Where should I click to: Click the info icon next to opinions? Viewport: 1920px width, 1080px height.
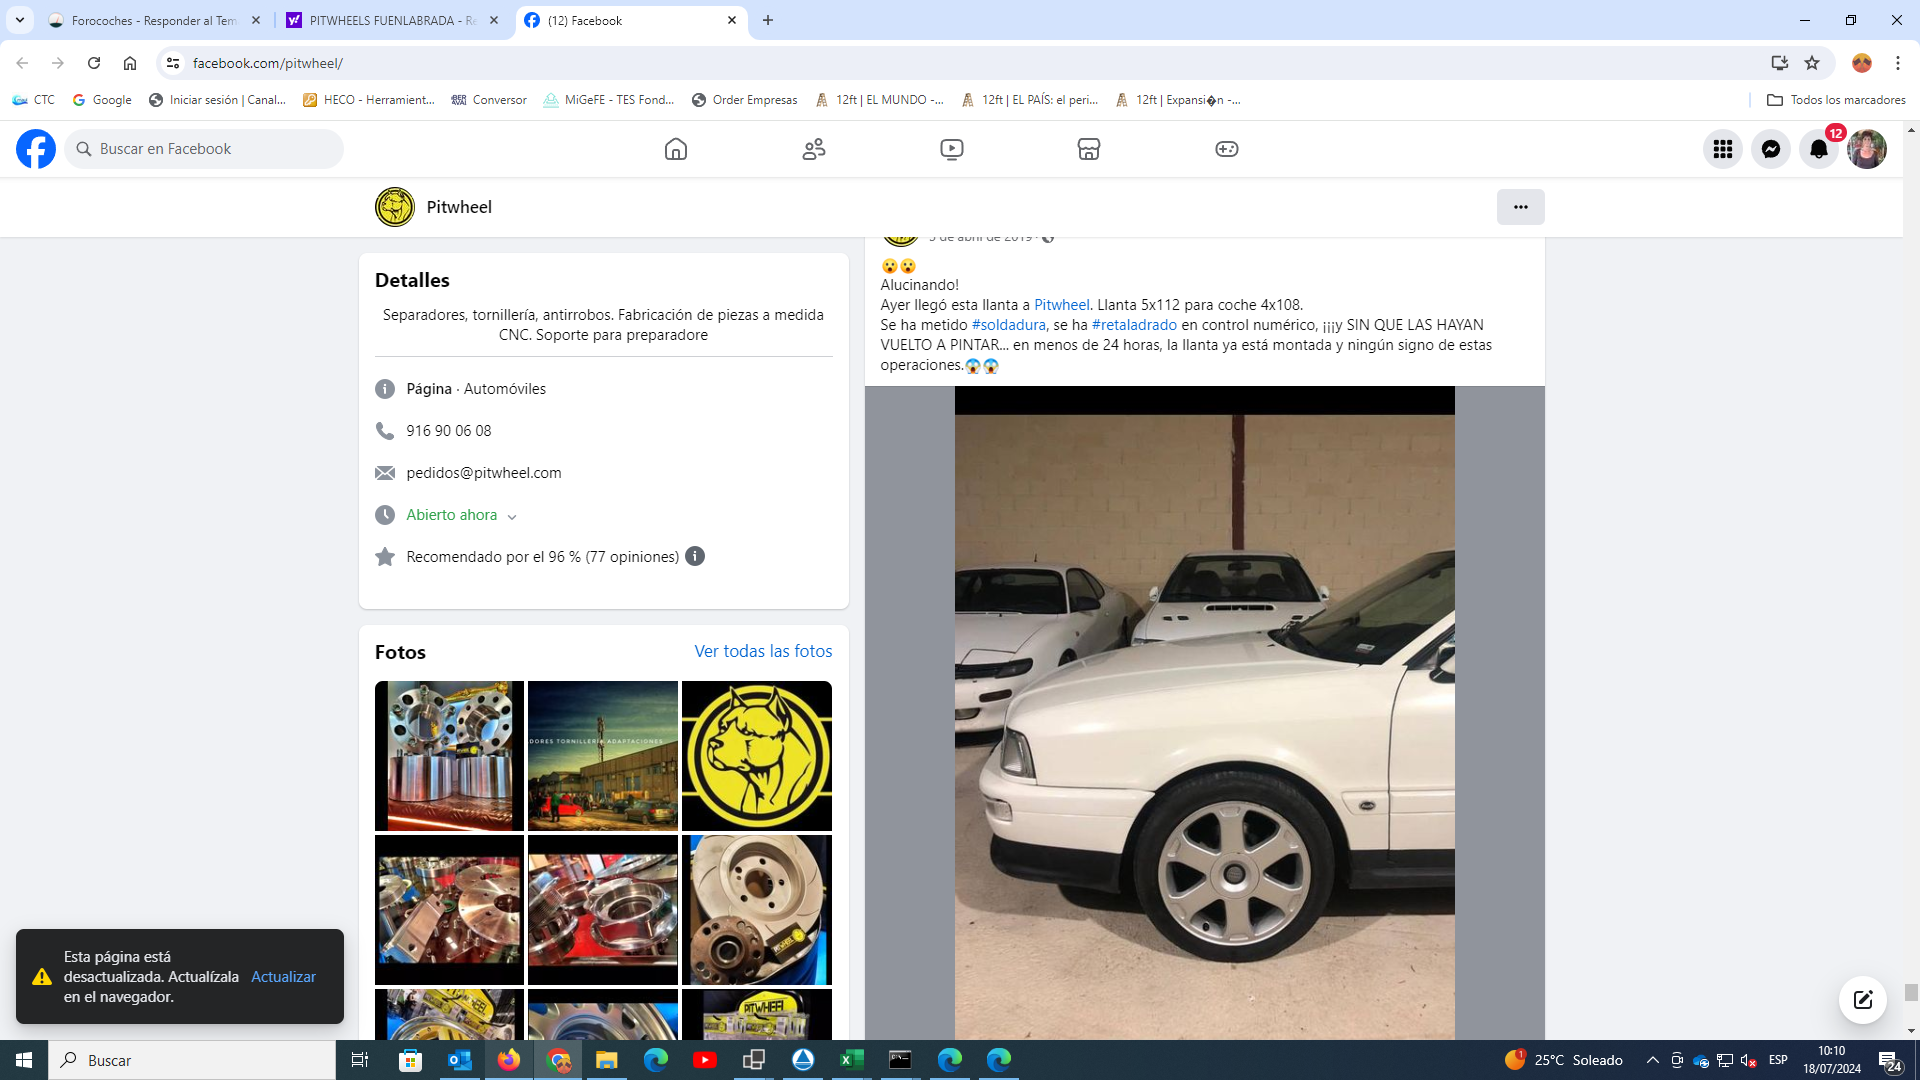click(695, 556)
